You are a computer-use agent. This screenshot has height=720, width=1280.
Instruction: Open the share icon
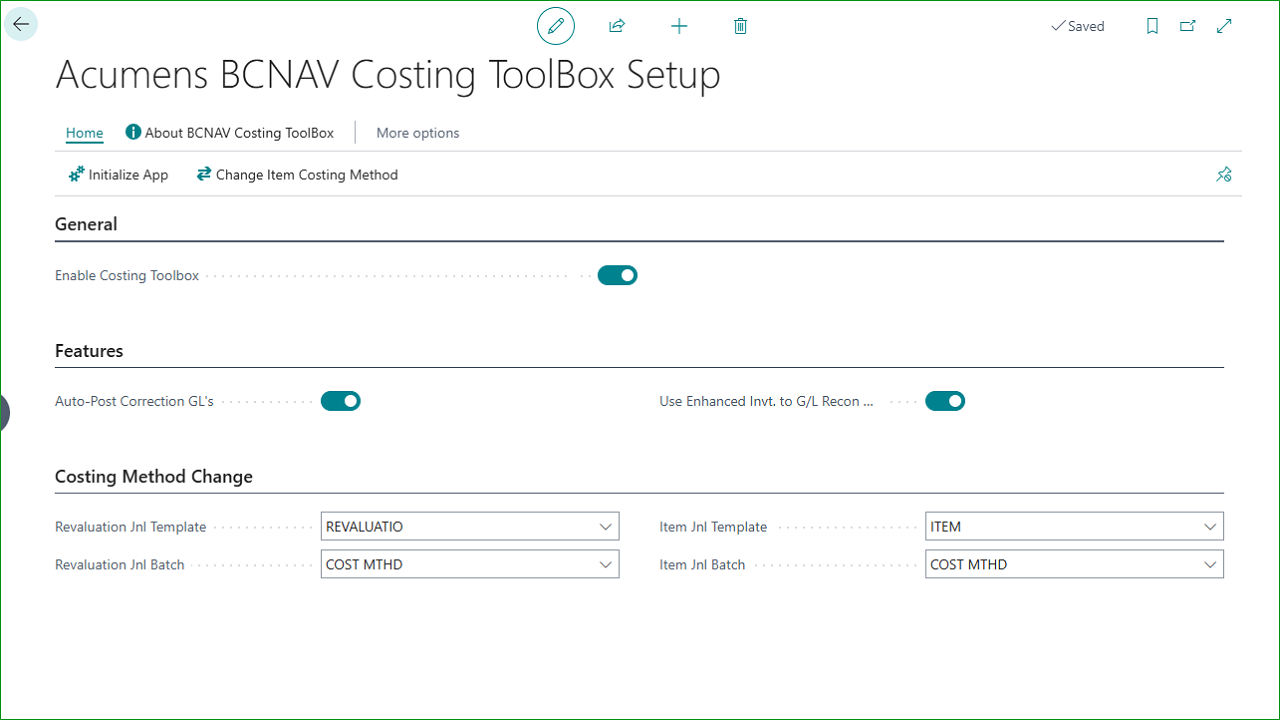coord(617,26)
